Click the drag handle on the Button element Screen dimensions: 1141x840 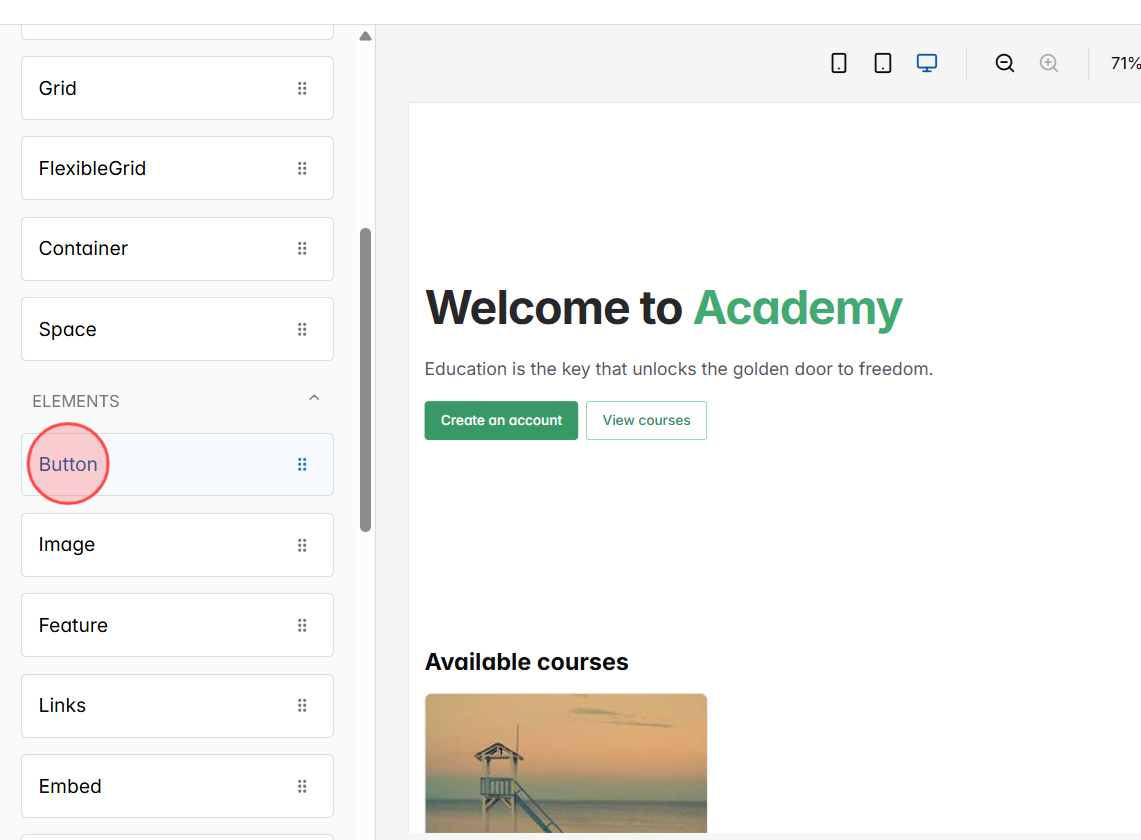[x=302, y=464]
